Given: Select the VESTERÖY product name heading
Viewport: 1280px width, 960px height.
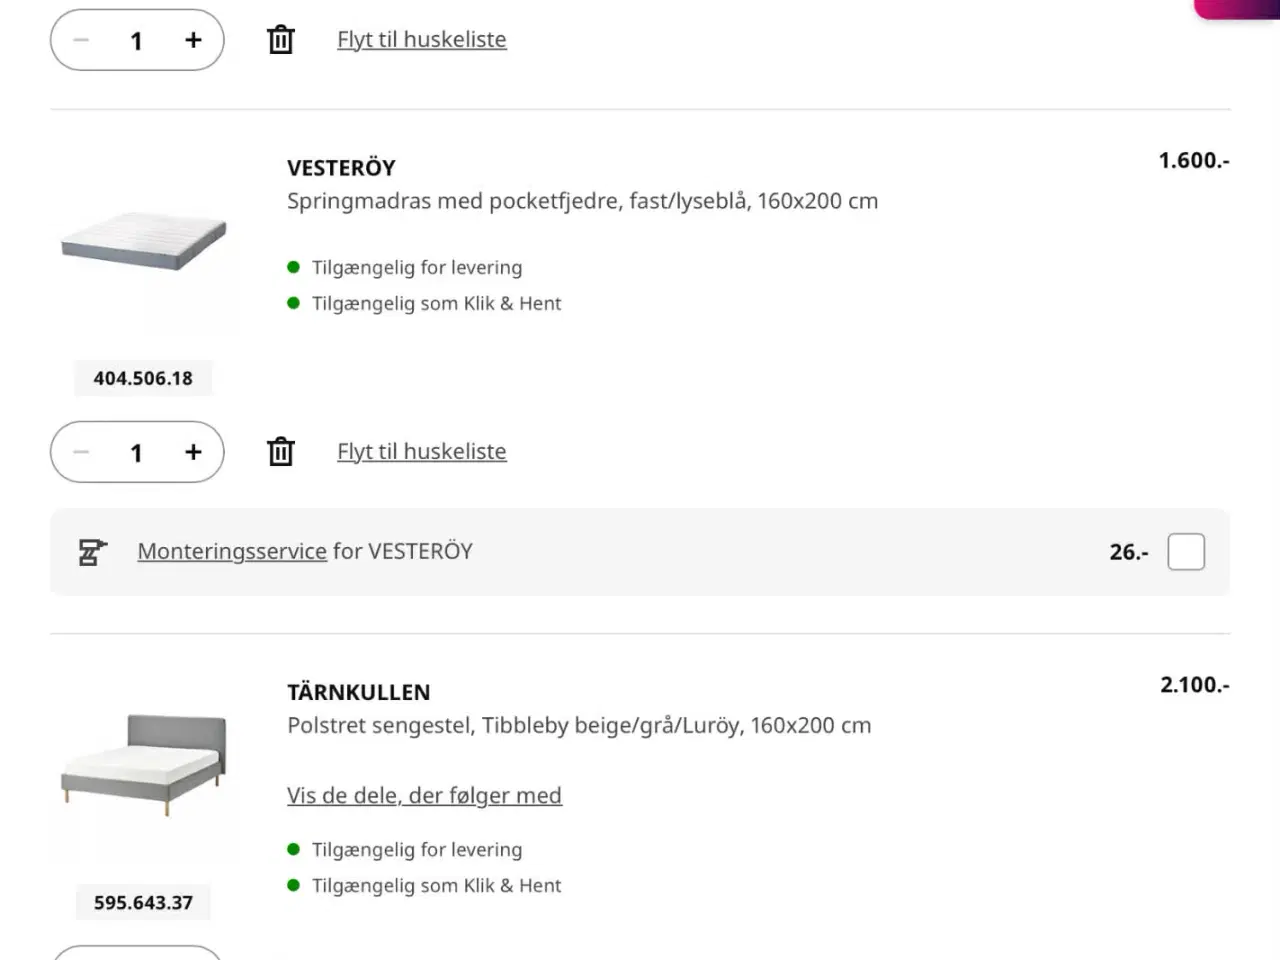Looking at the screenshot, I should tap(341, 167).
